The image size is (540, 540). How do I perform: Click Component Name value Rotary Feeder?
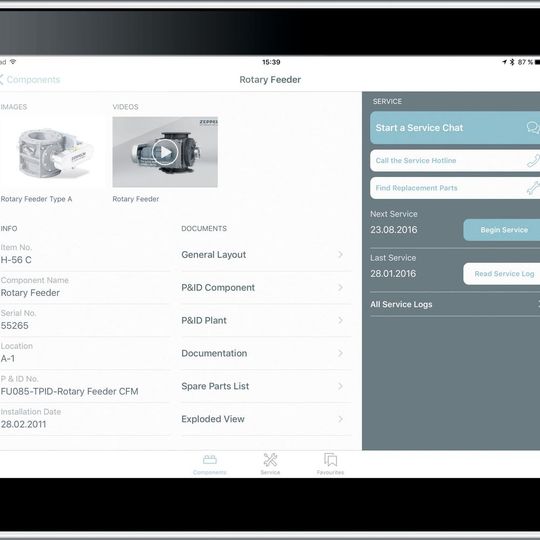30,293
